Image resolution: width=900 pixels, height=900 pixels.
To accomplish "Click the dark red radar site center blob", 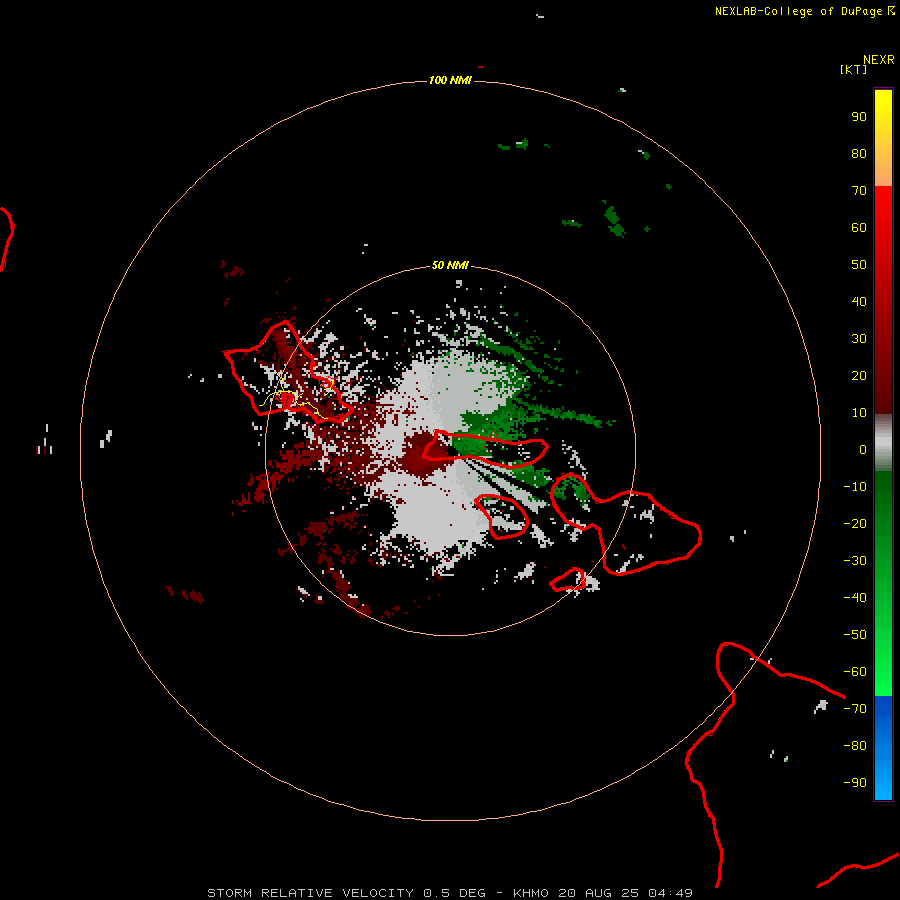I will (x=426, y=453).
